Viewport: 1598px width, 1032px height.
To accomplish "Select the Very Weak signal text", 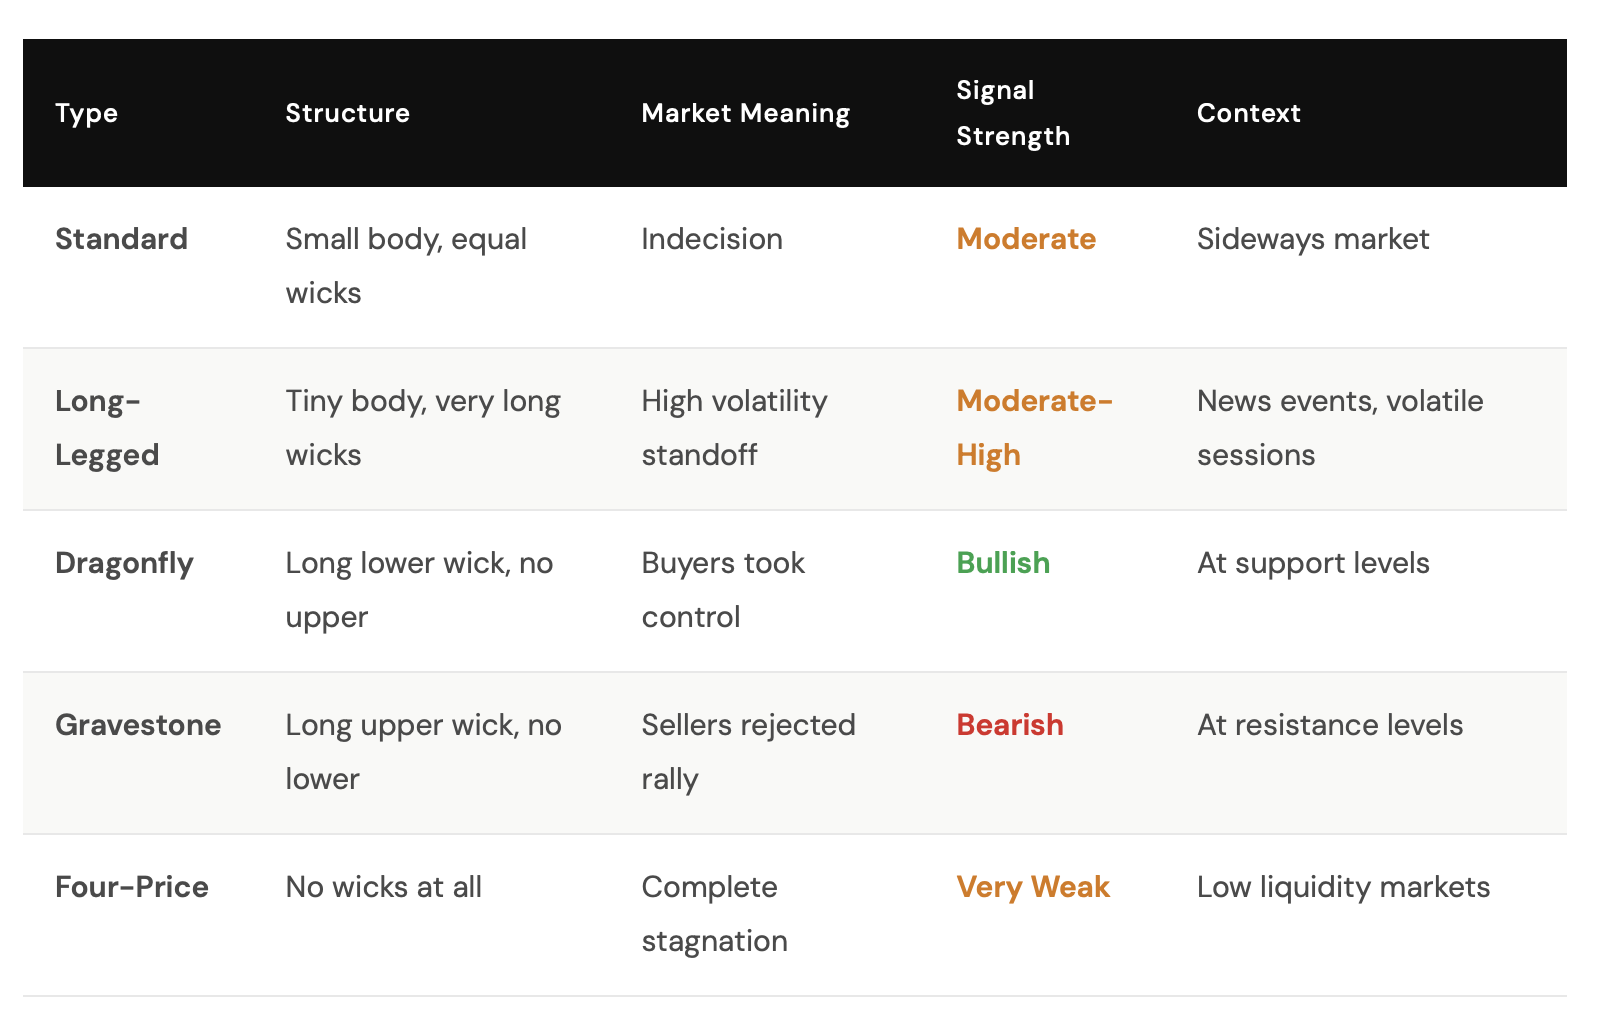I will pyautogui.click(x=1033, y=887).
